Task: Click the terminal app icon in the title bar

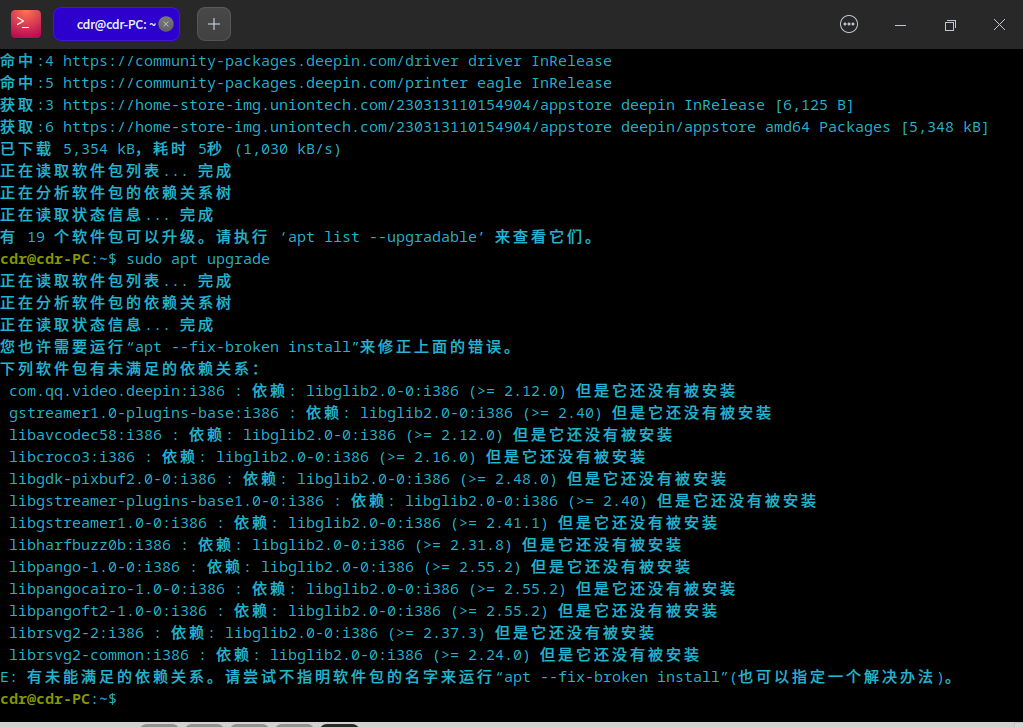Action: [25, 24]
